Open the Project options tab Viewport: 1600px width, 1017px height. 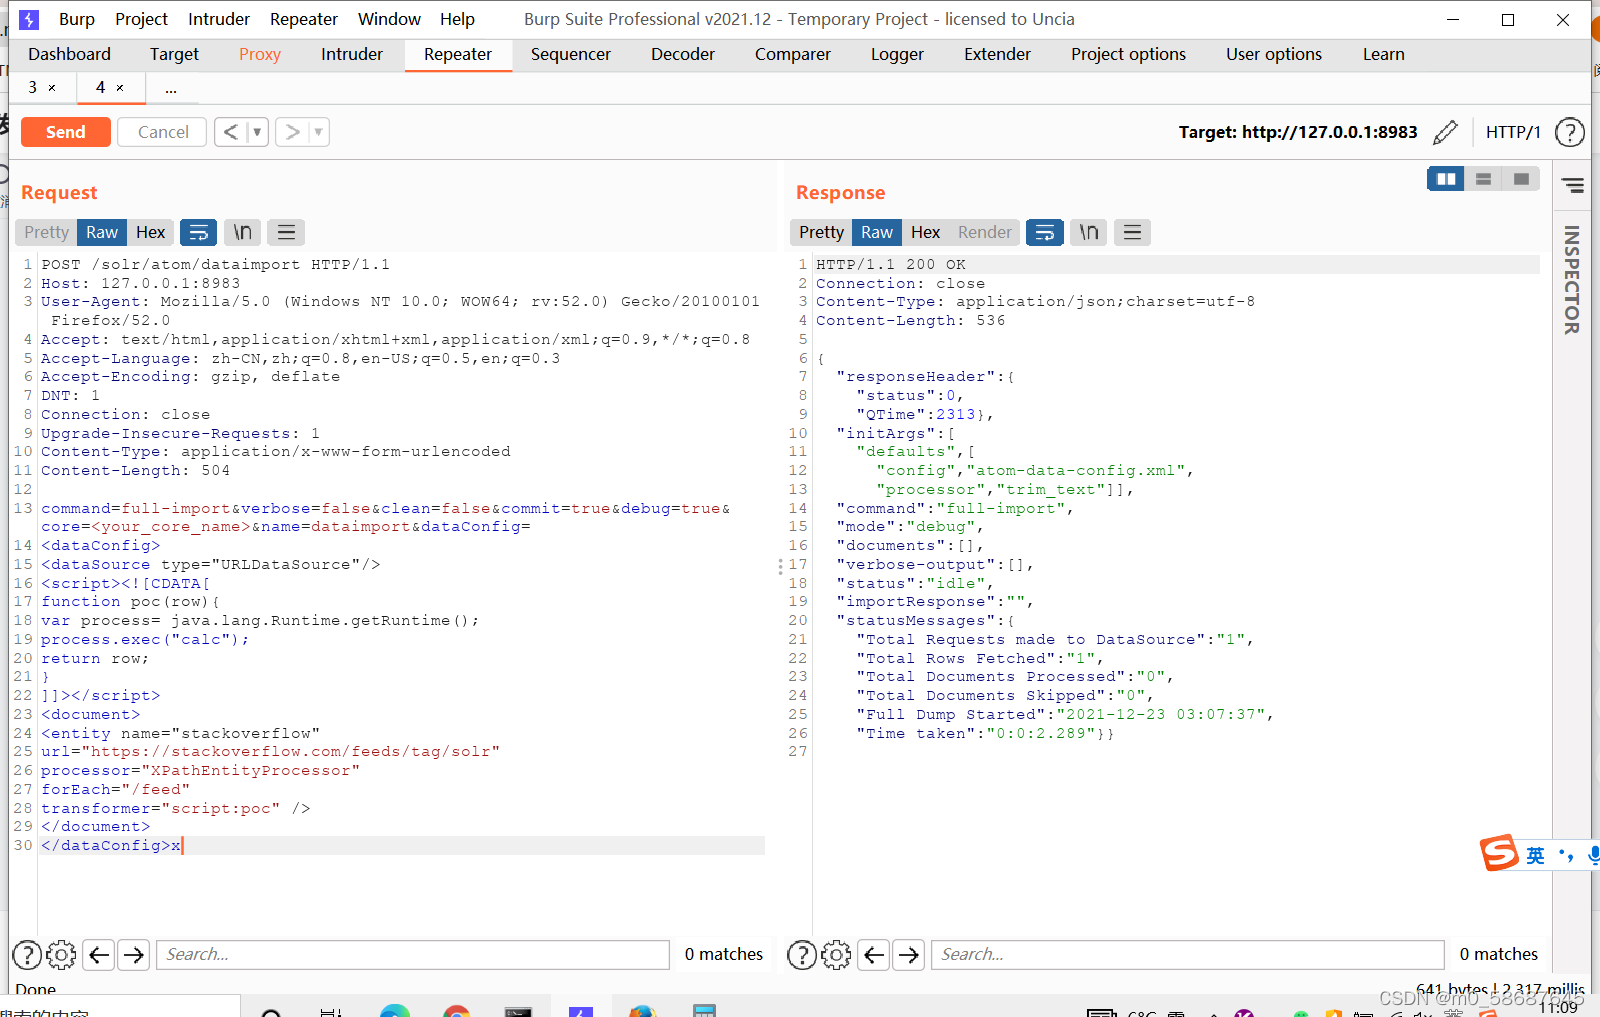point(1128,54)
